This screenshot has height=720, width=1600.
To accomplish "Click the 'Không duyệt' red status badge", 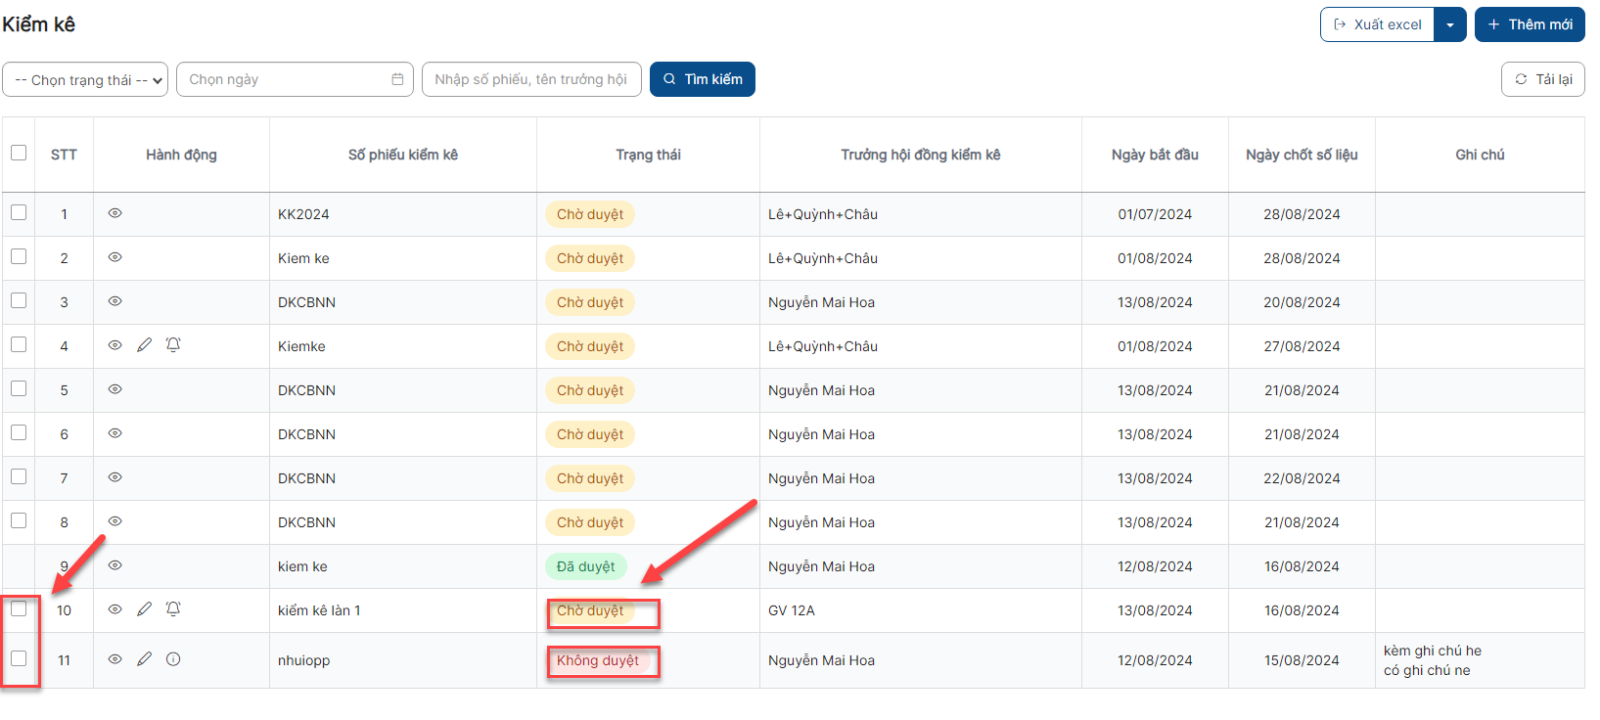I will pos(598,661).
